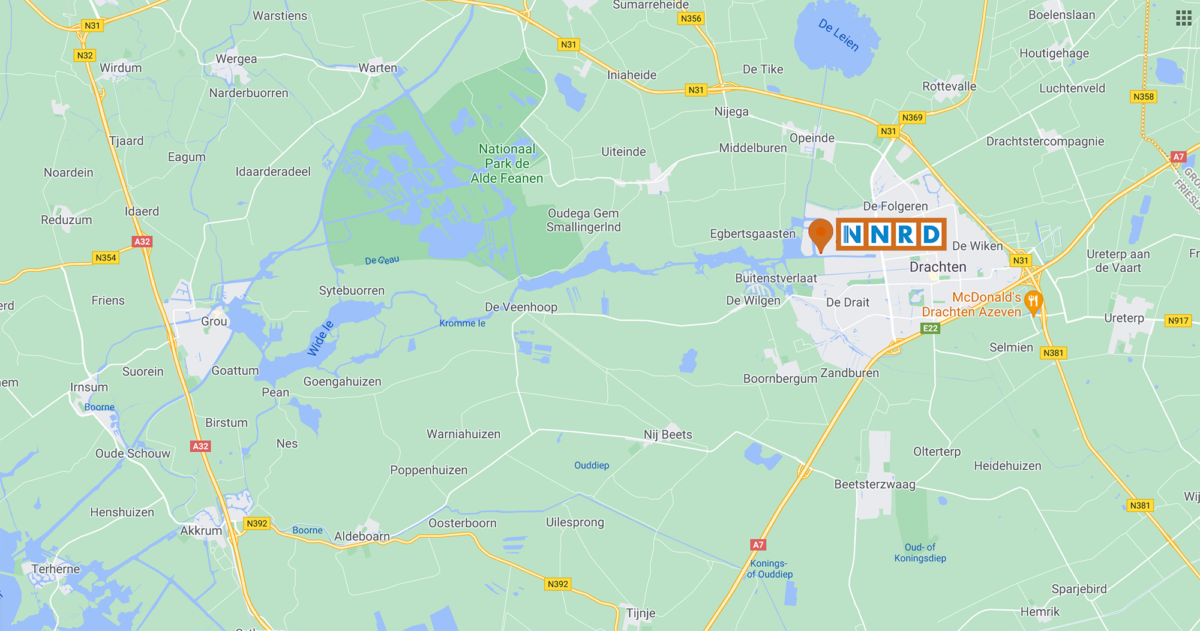Click the E22 road shield
Screen dimensions: 1200x631
tap(932, 327)
